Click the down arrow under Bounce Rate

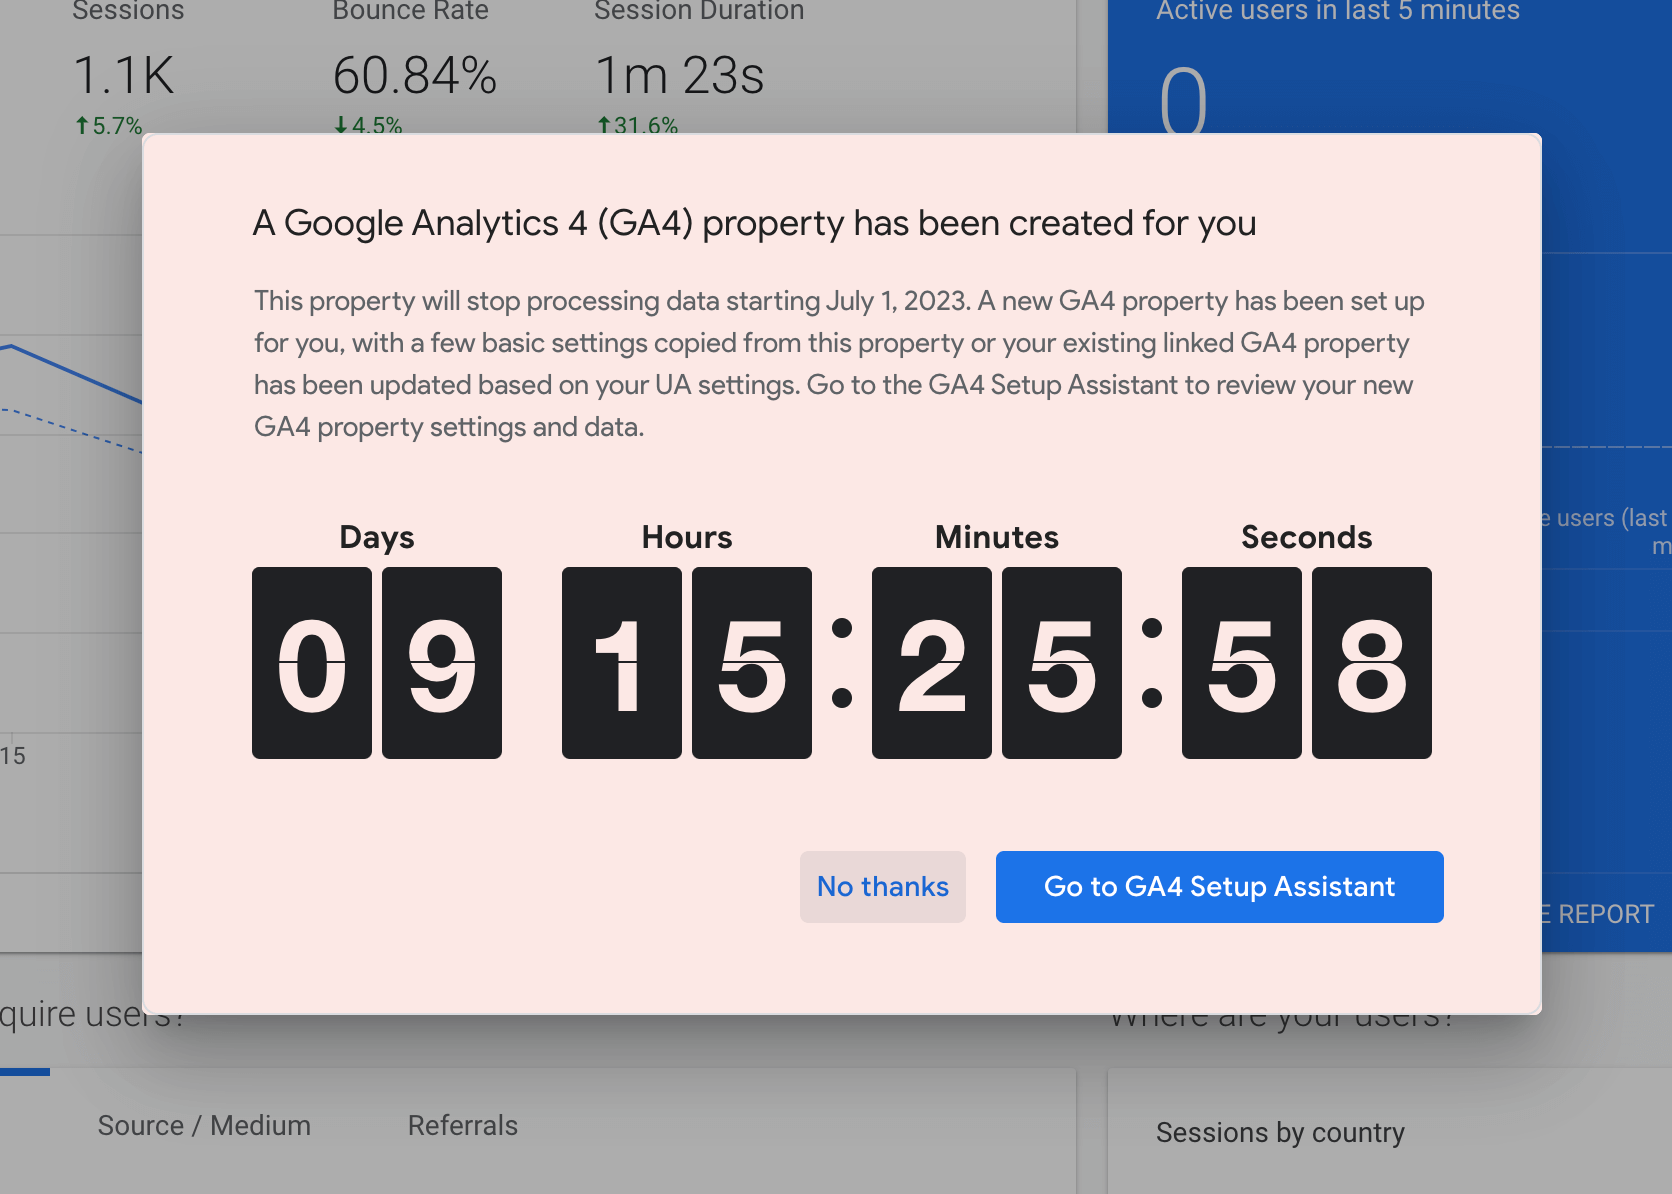coord(341,126)
